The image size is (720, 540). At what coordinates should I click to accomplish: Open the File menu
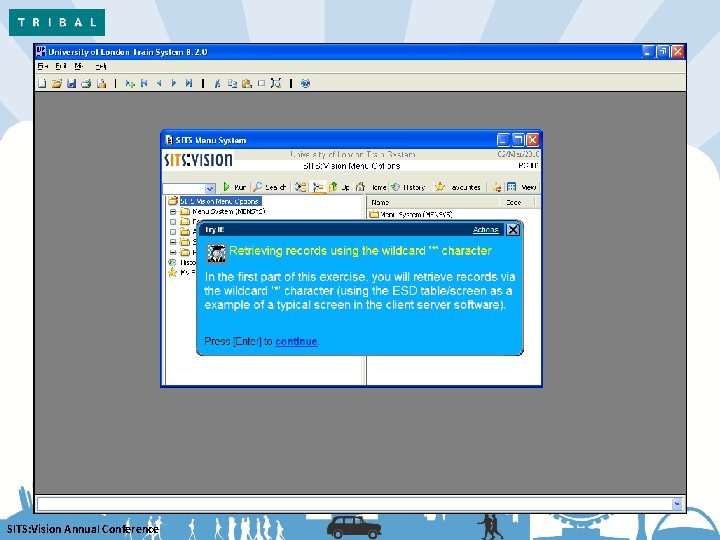43,67
